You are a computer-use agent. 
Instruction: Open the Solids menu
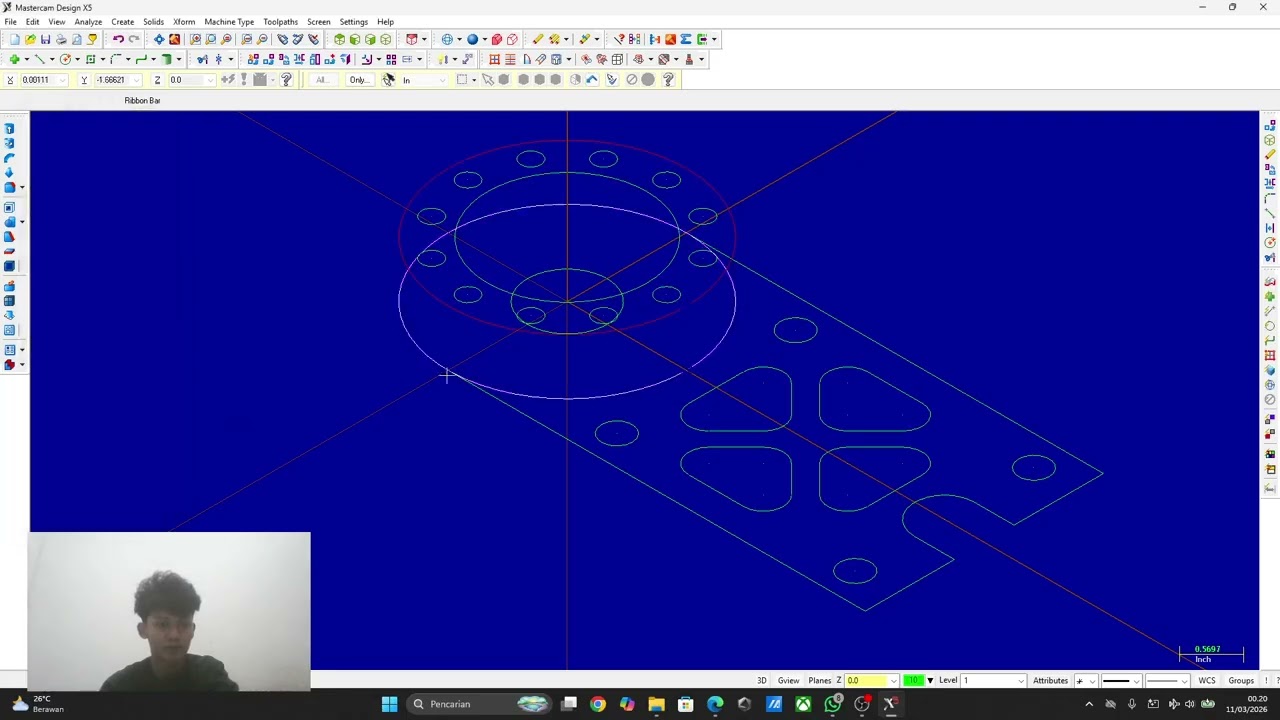pos(153,21)
